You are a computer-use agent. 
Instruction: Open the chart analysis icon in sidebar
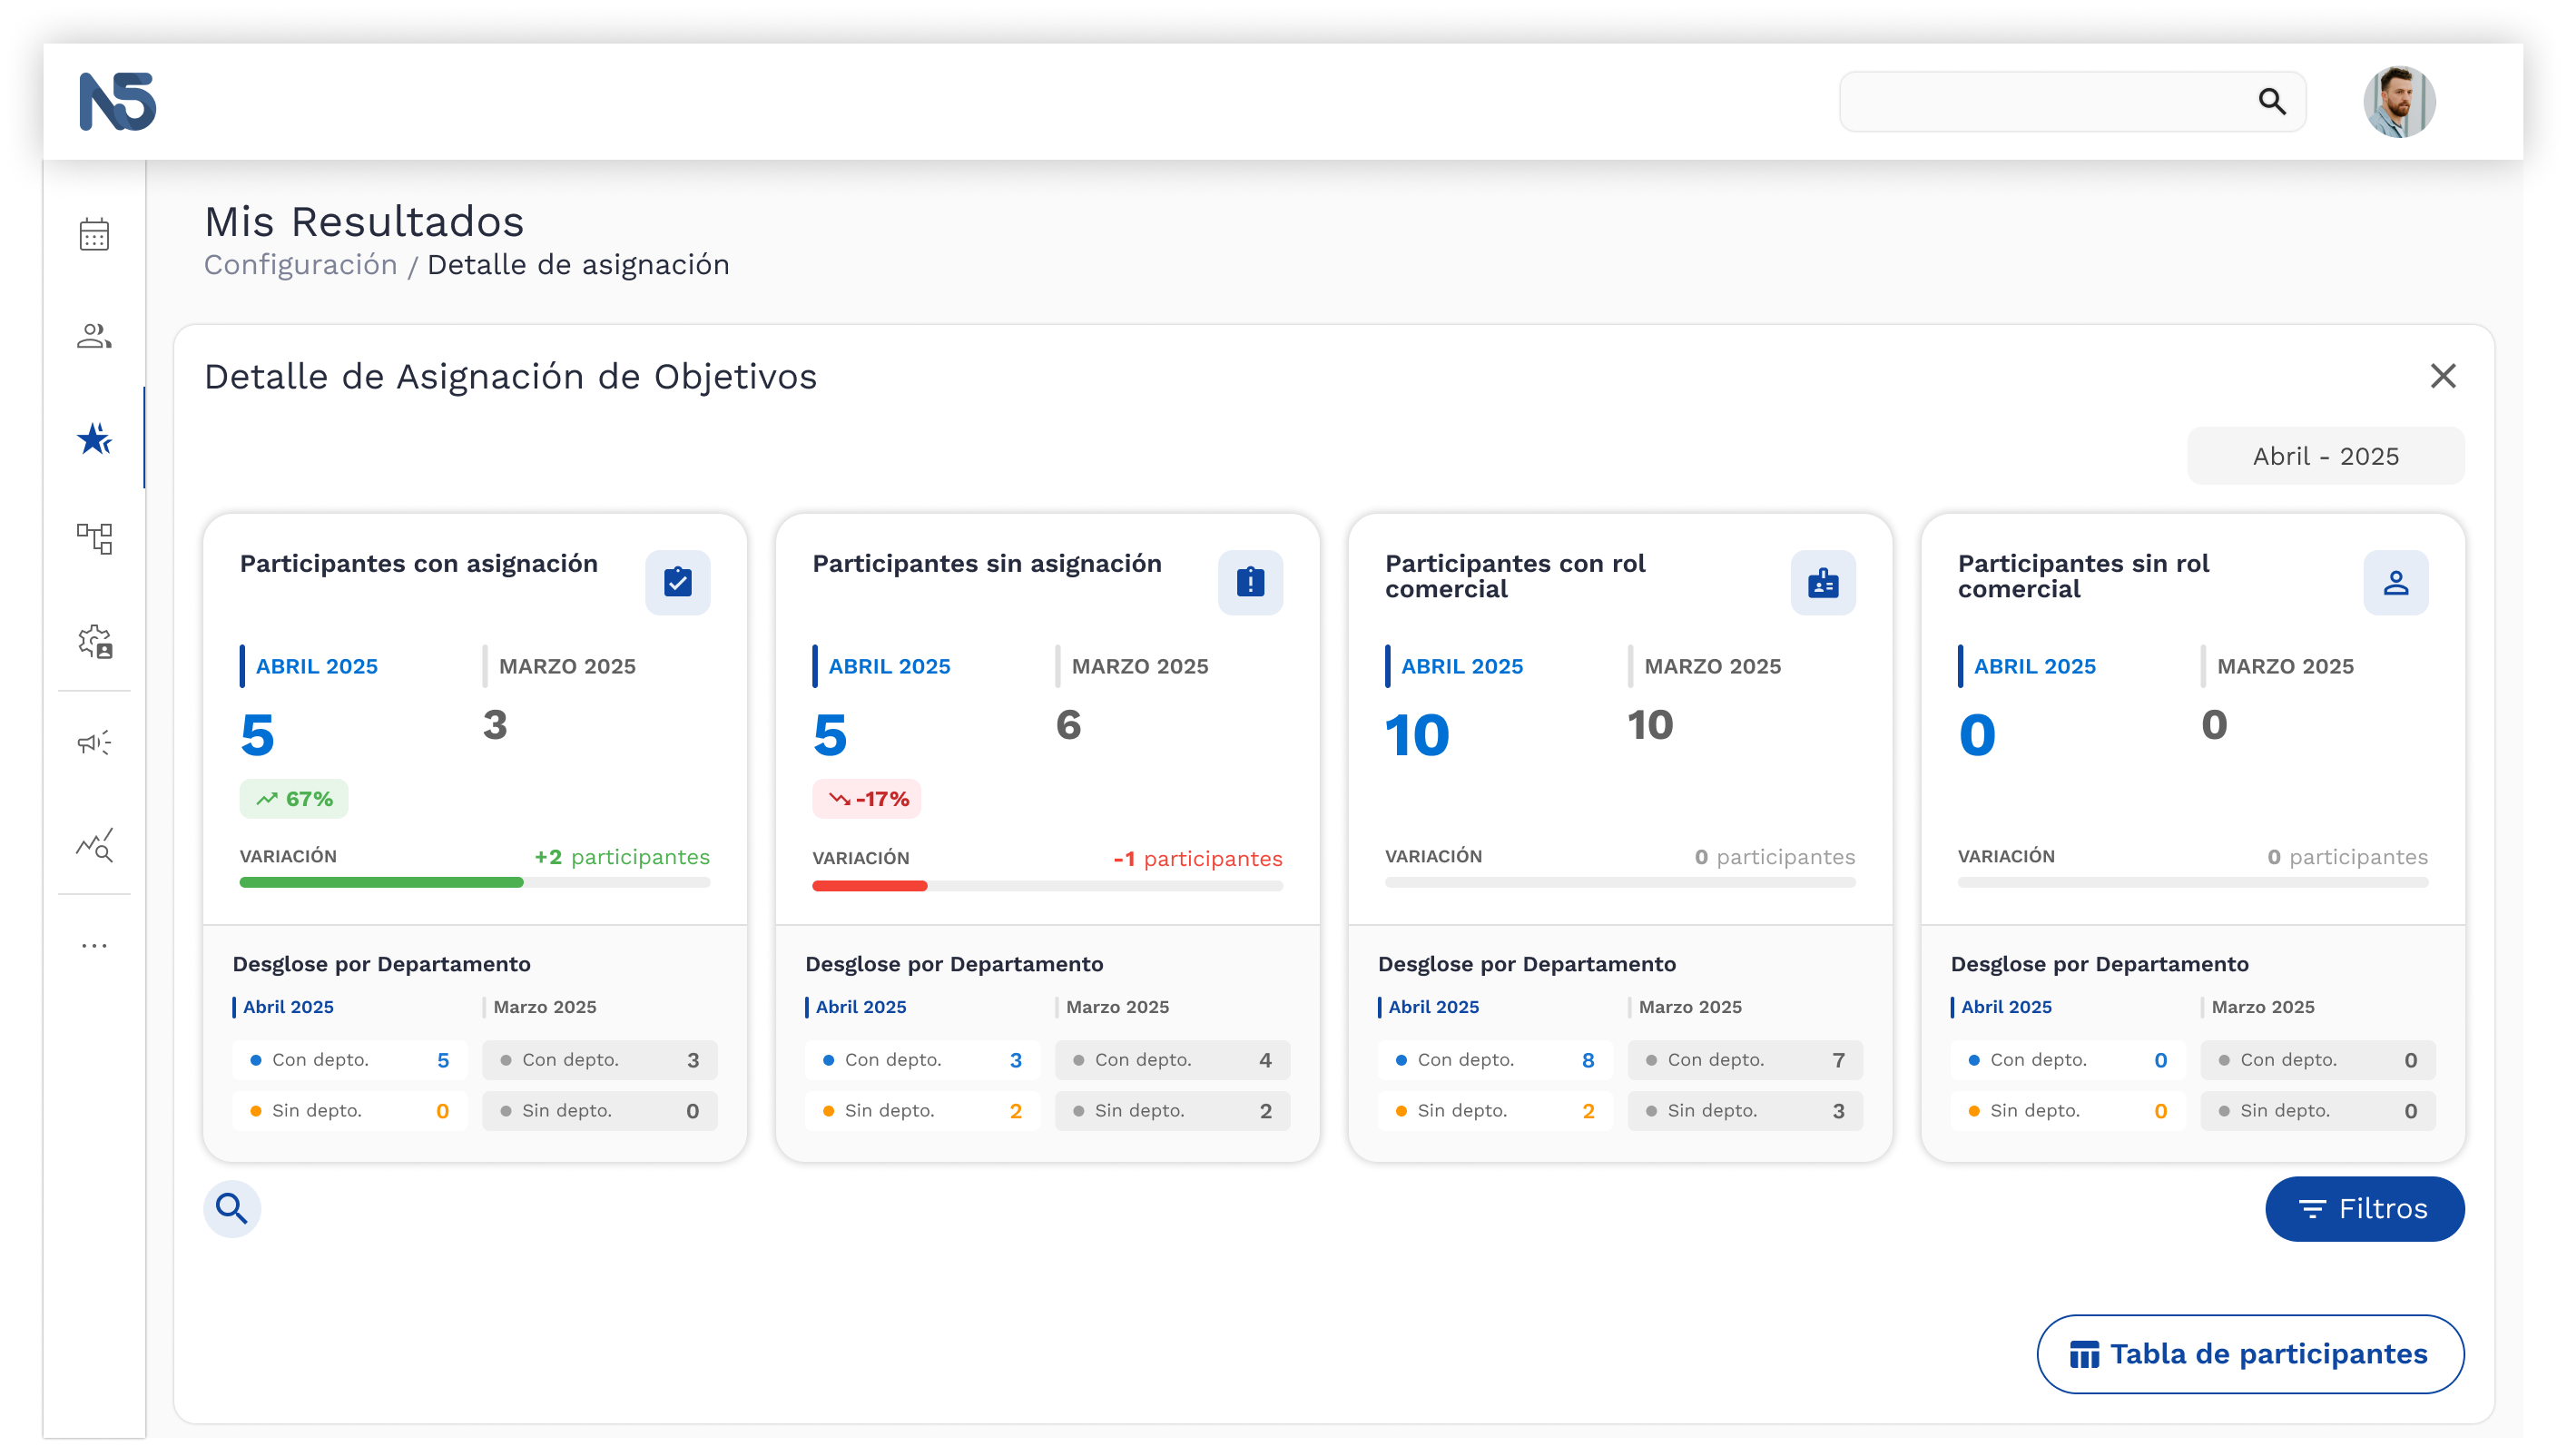click(x=94, y=844)
